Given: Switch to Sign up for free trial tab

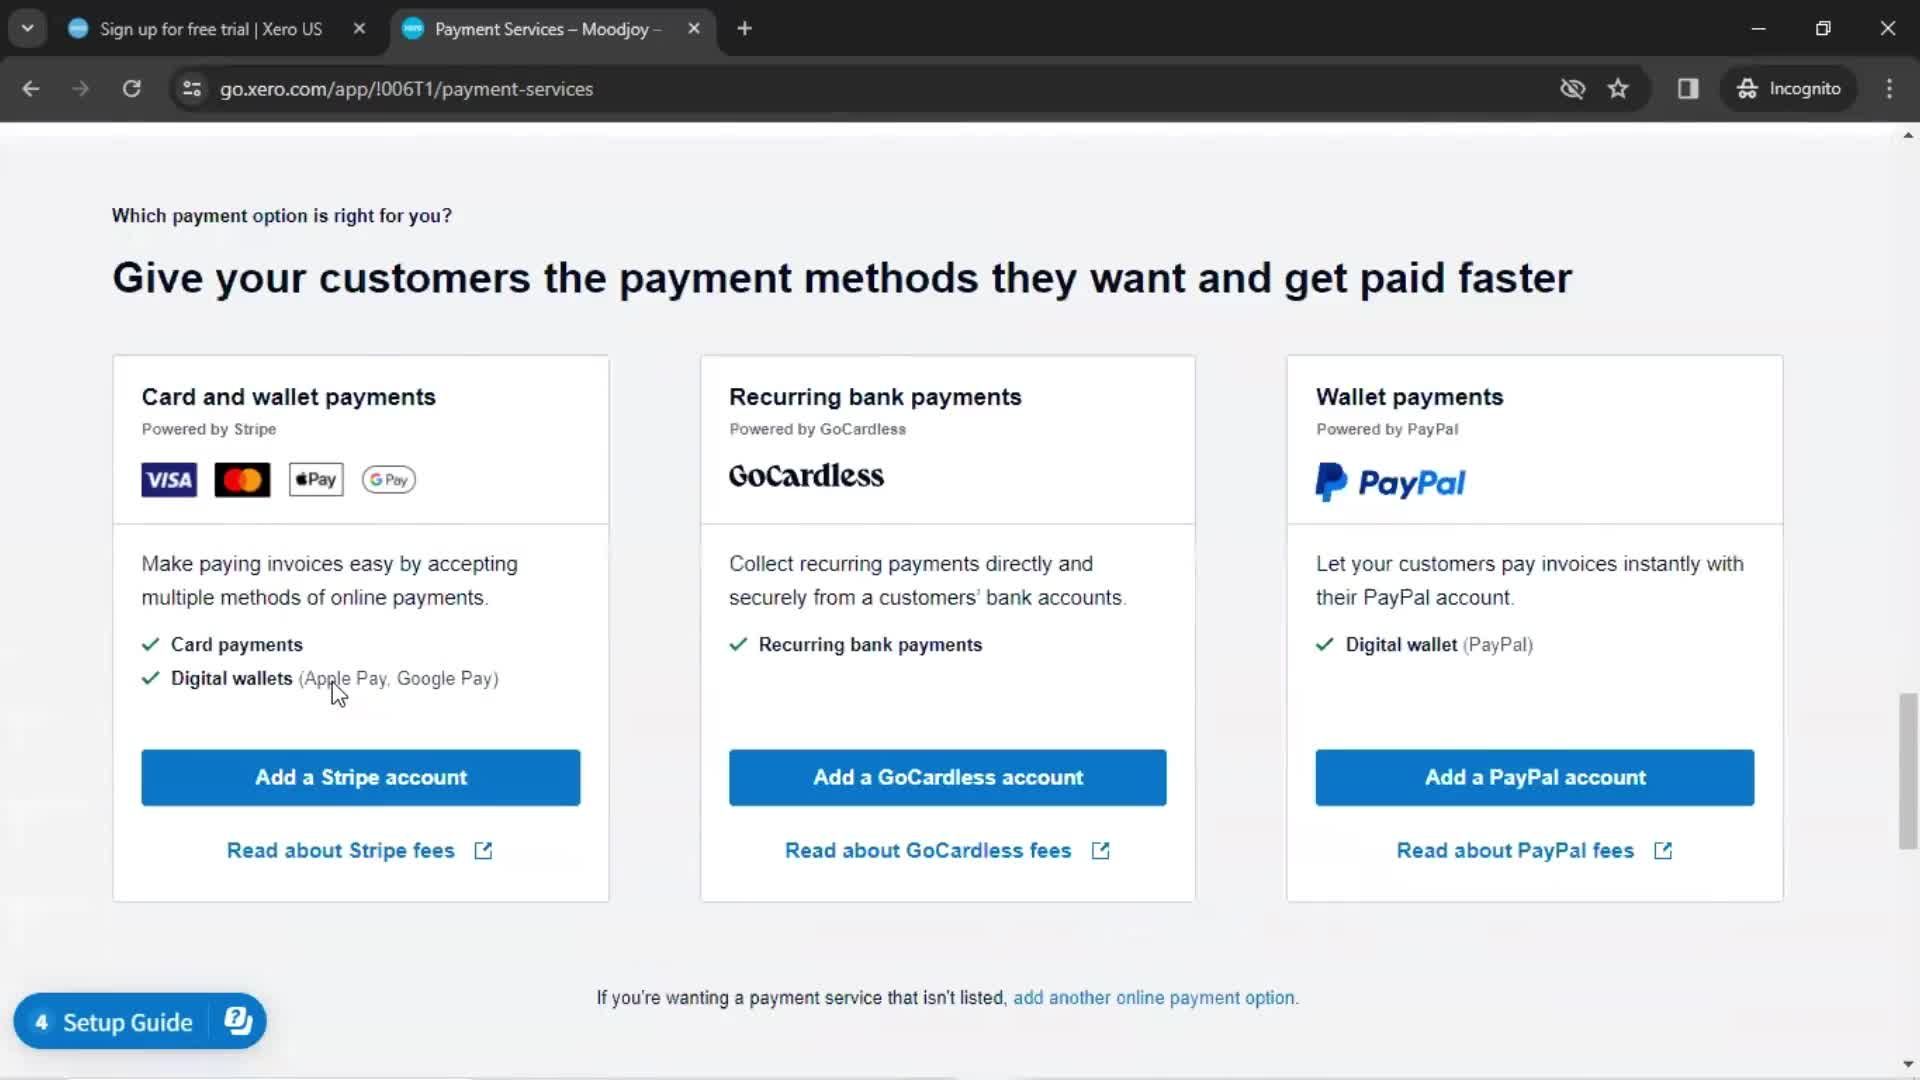Looking at the screenshot, I should click(211, 29).
